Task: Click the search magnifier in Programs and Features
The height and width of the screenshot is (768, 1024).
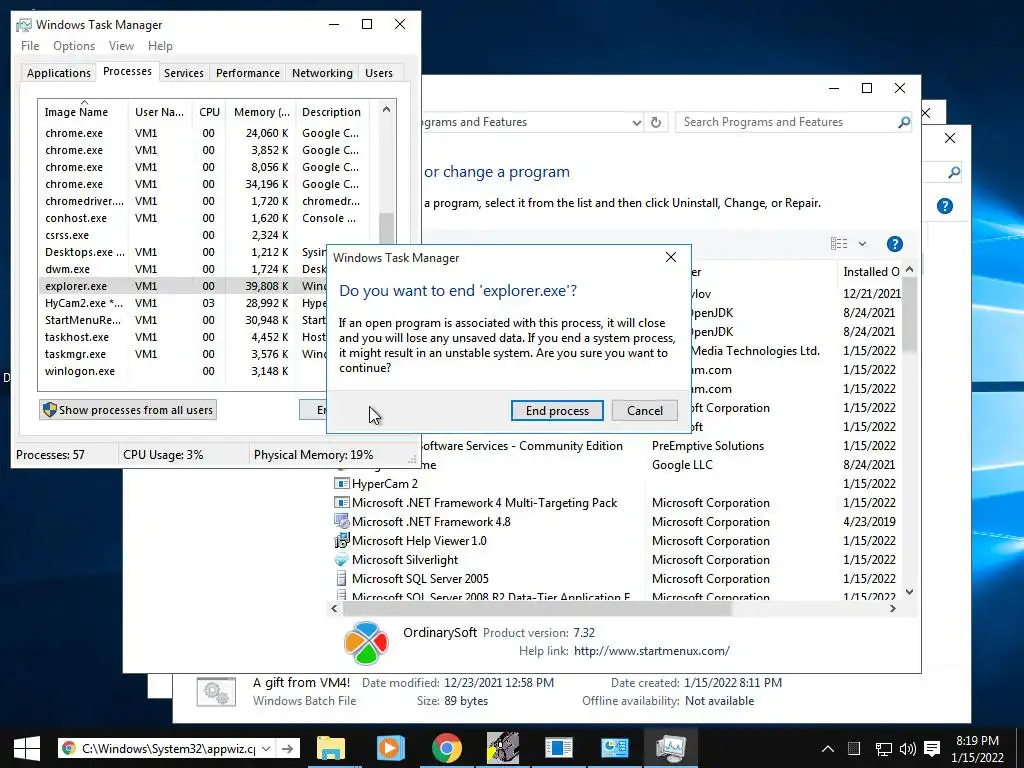Action: (904, 121)
